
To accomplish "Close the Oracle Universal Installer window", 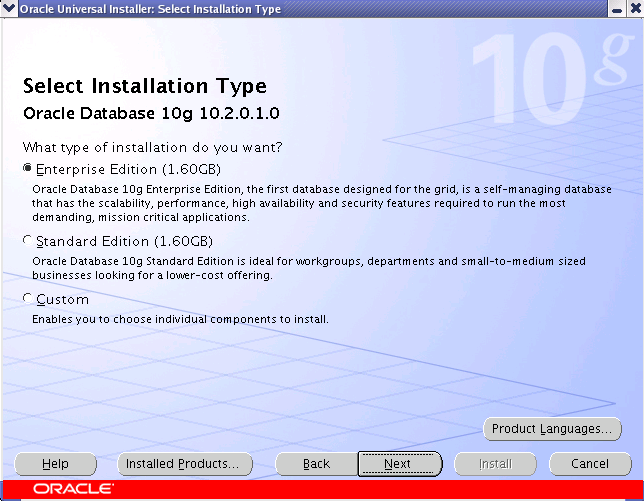I will 635,9.
